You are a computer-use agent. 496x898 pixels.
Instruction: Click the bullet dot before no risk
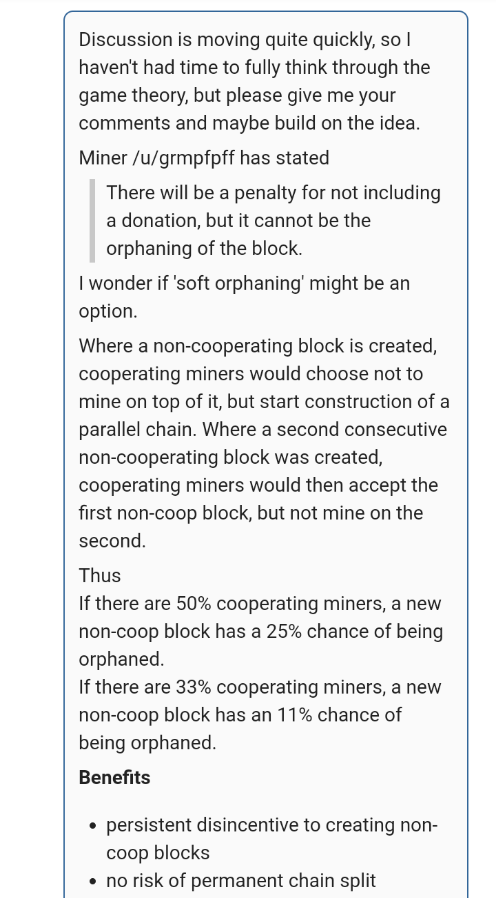click(x=93, y=881)
